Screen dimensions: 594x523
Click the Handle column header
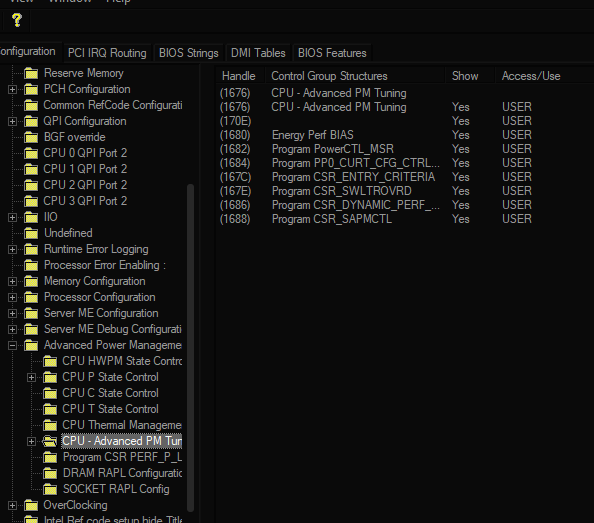coord(240,76)
